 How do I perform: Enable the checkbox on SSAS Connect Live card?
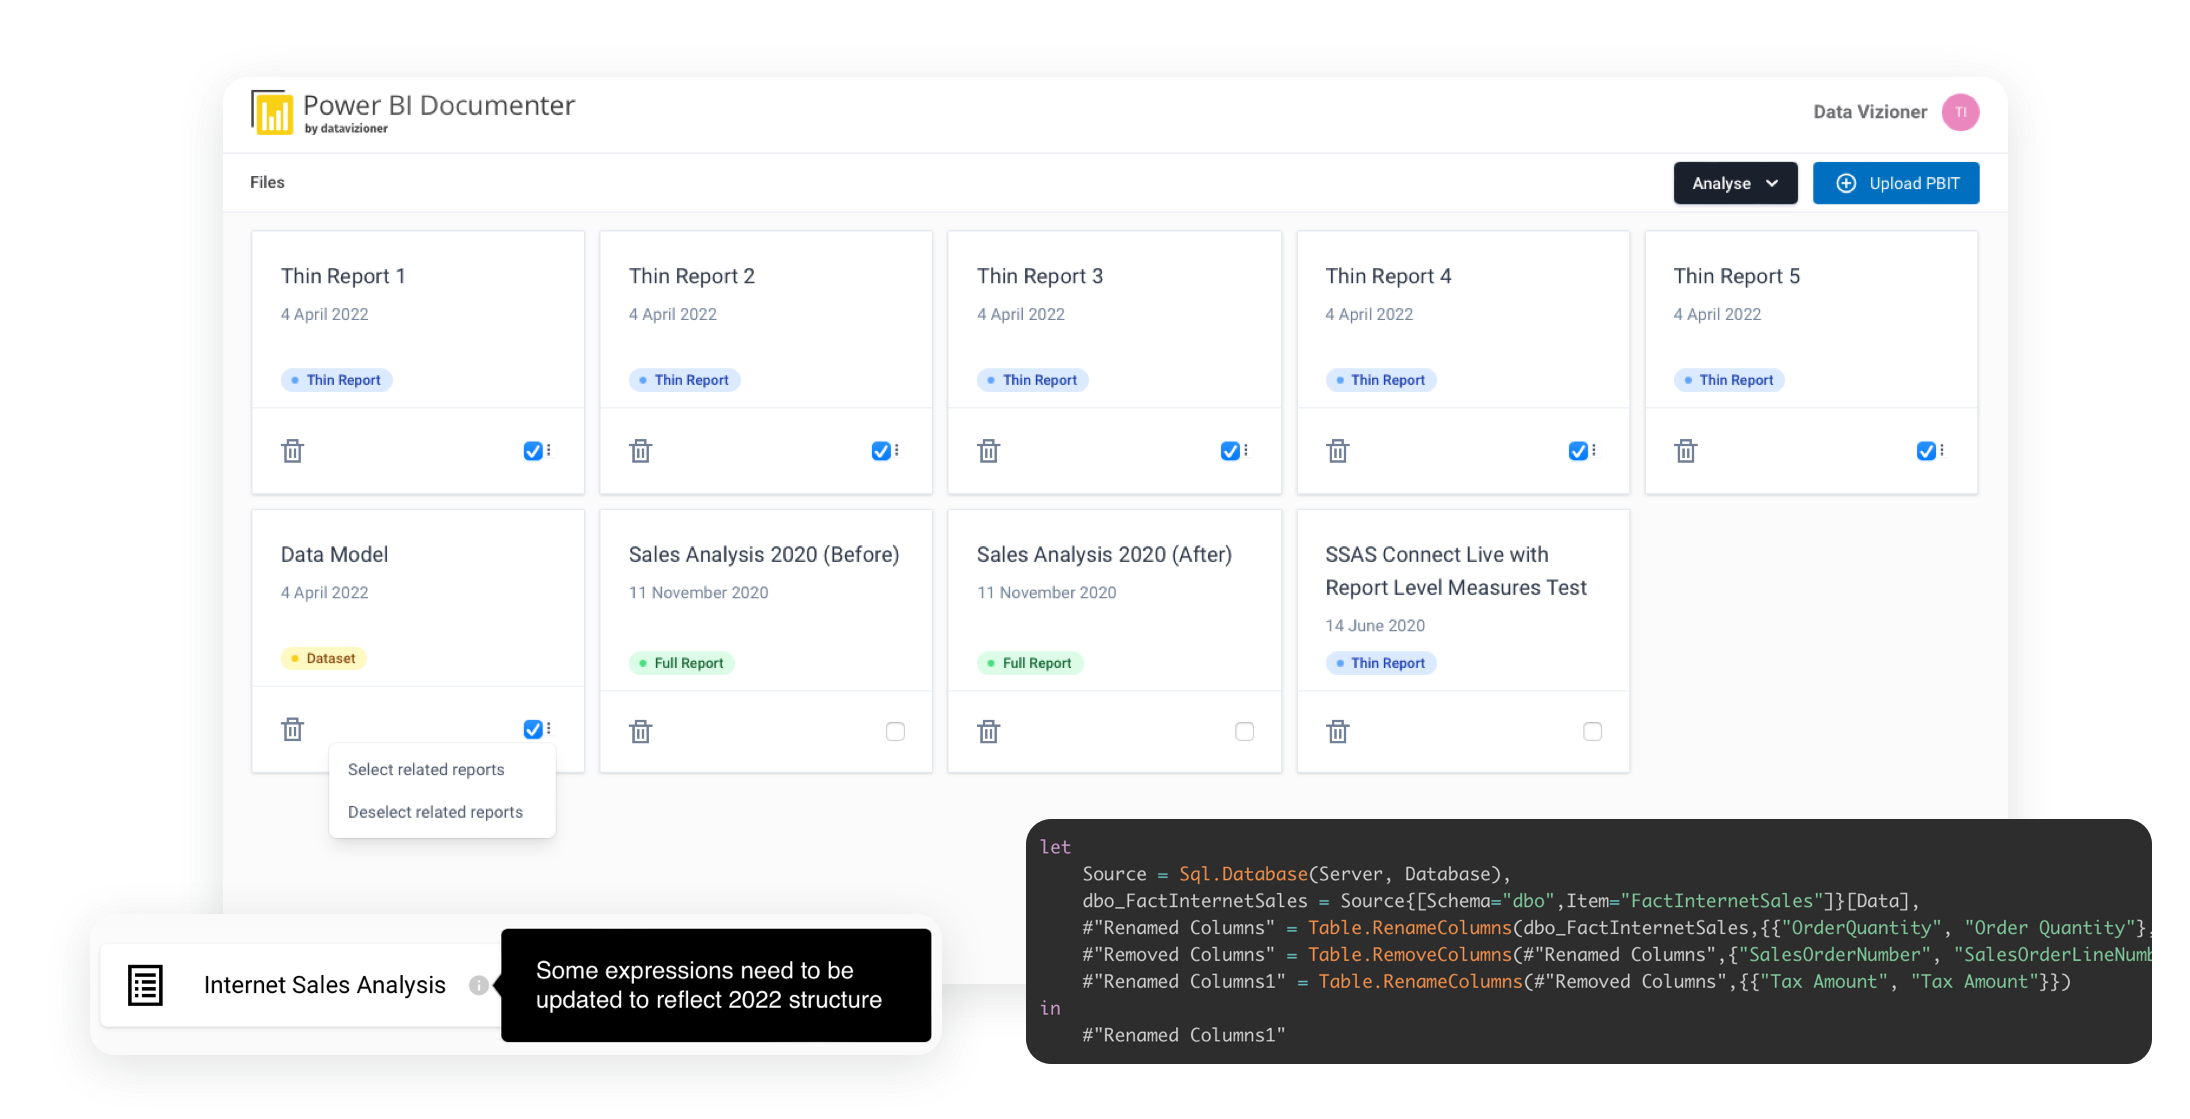pos(1593,731)
